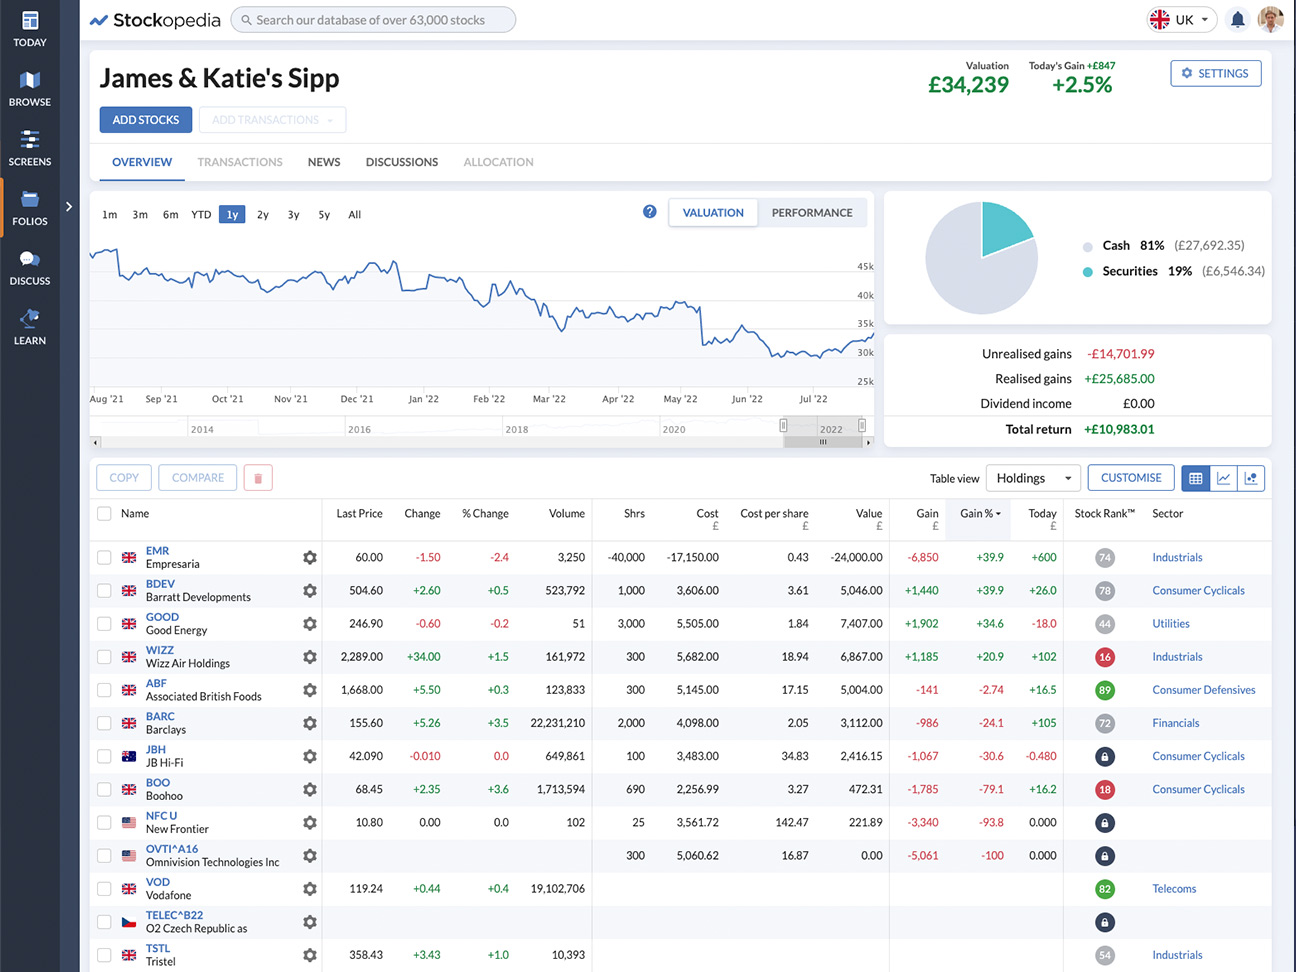Screen dimensions: 1296x972
Task: Select the YTD chart time range
Action: (x=201, y=215)
